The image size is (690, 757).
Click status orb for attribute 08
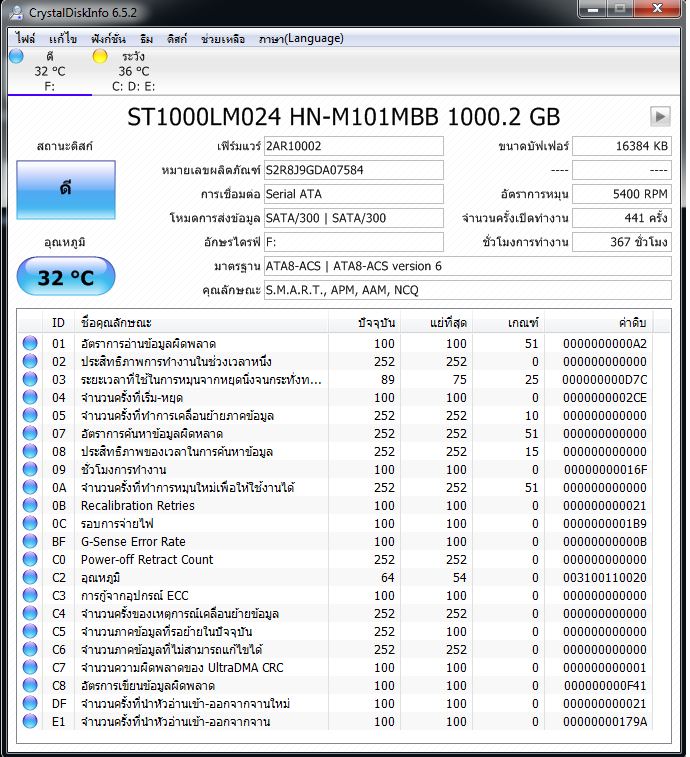[30, 451]
